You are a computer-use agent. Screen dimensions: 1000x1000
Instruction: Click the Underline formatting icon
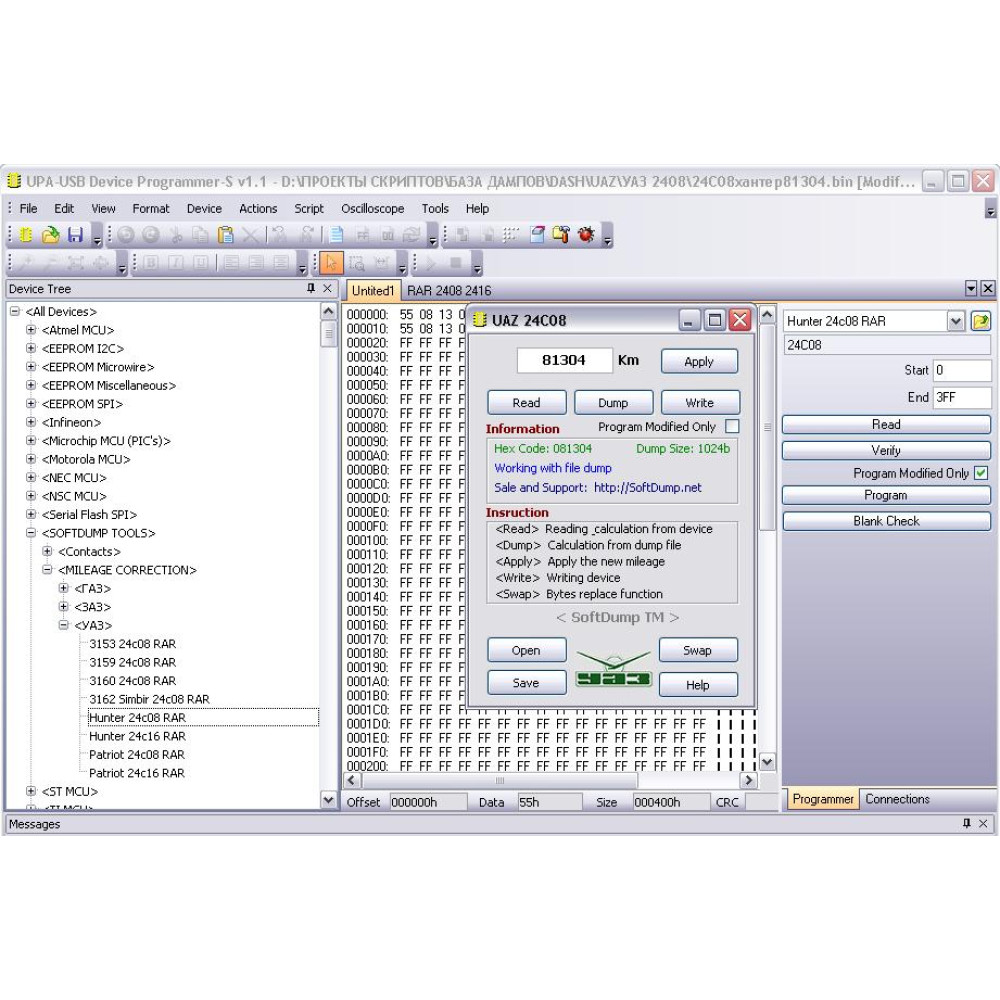(x=200, y=263)
